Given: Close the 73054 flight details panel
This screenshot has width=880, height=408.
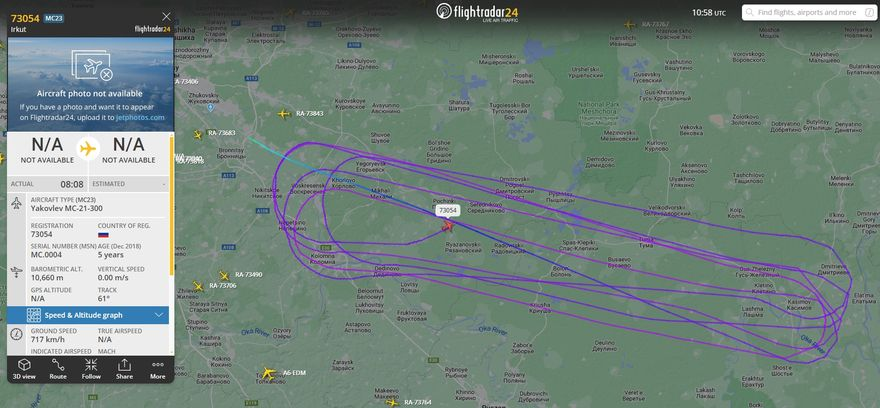Looking at the screenshot, I should coord(166,16).
